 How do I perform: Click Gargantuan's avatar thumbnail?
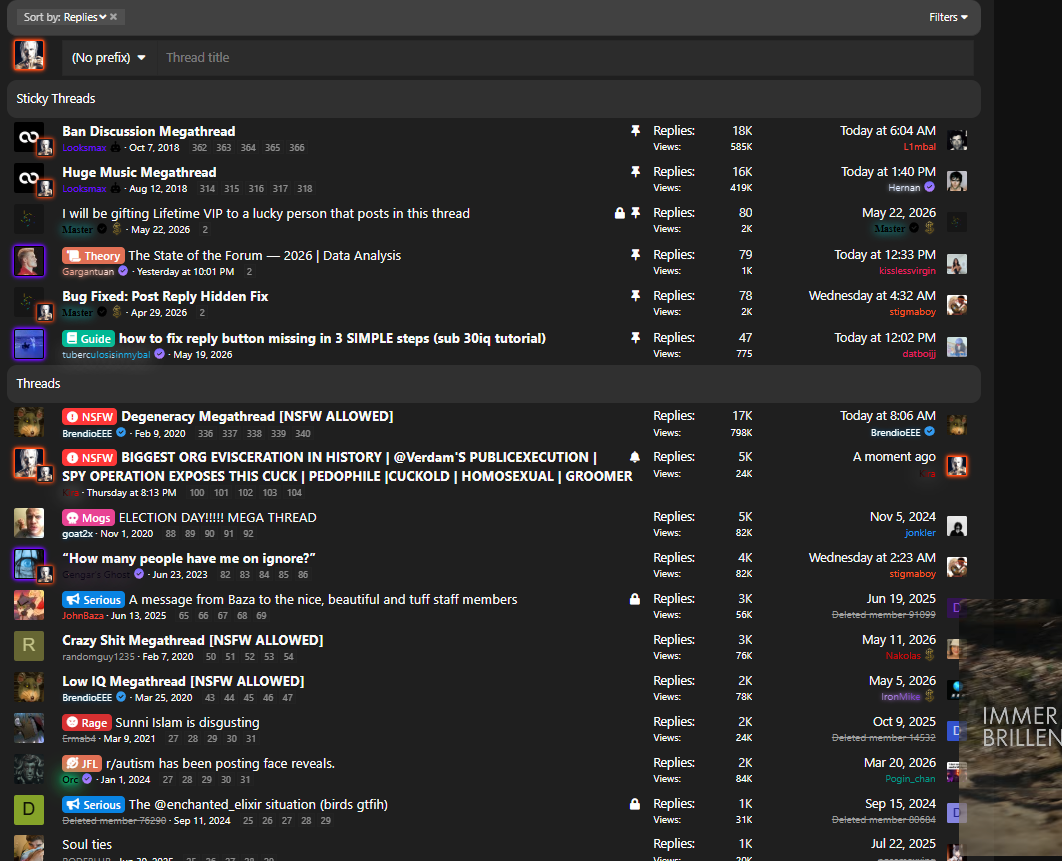click(29, 261)
